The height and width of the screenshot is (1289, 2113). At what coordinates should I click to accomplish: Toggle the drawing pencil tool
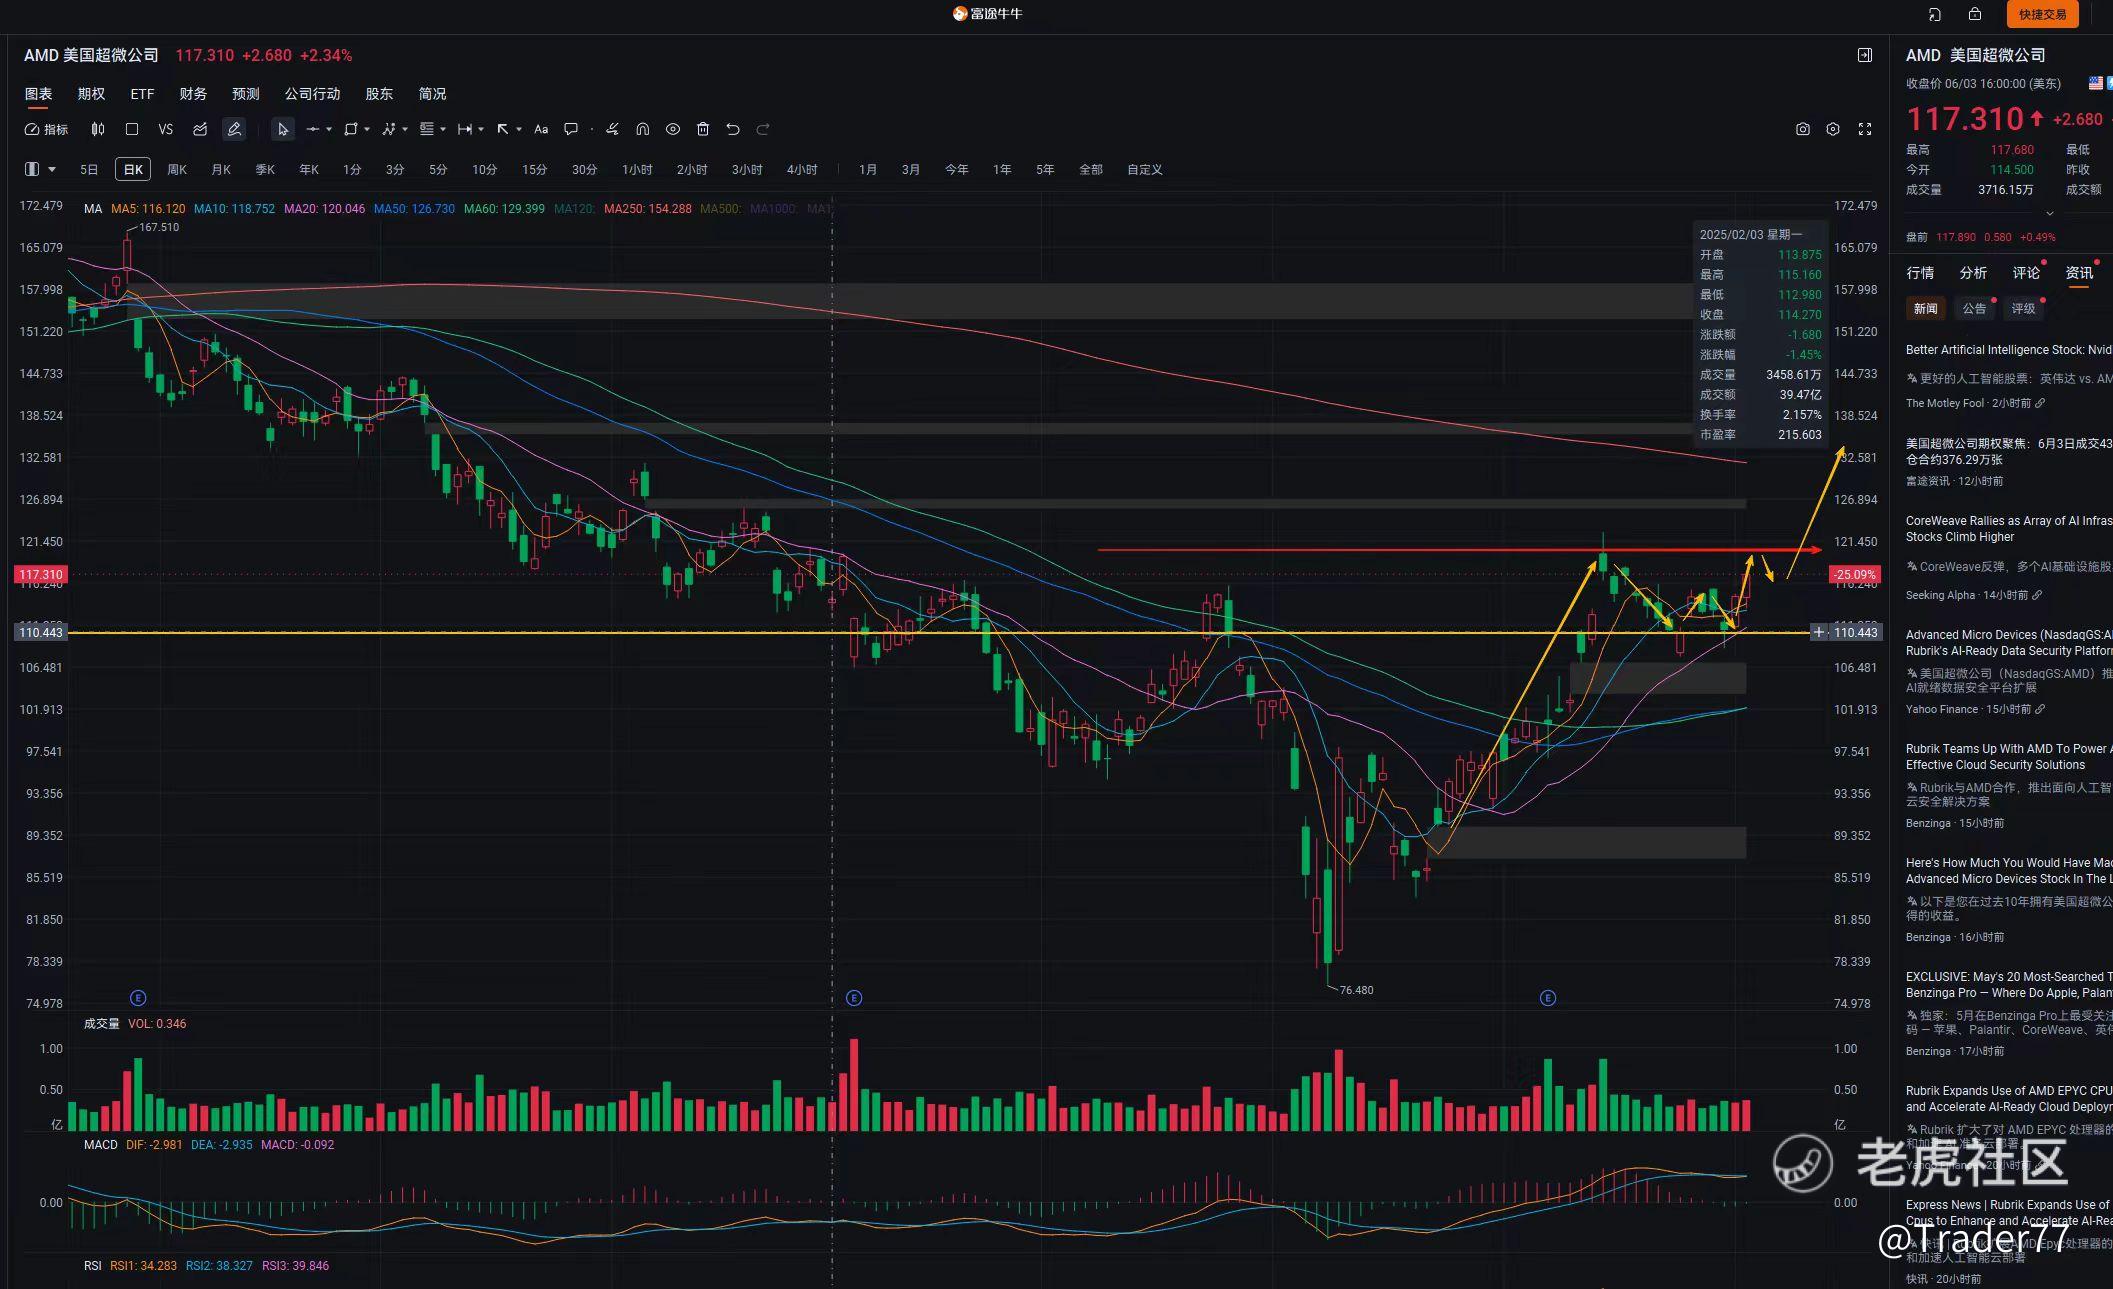pyautogui.click(x=234, y=129)
